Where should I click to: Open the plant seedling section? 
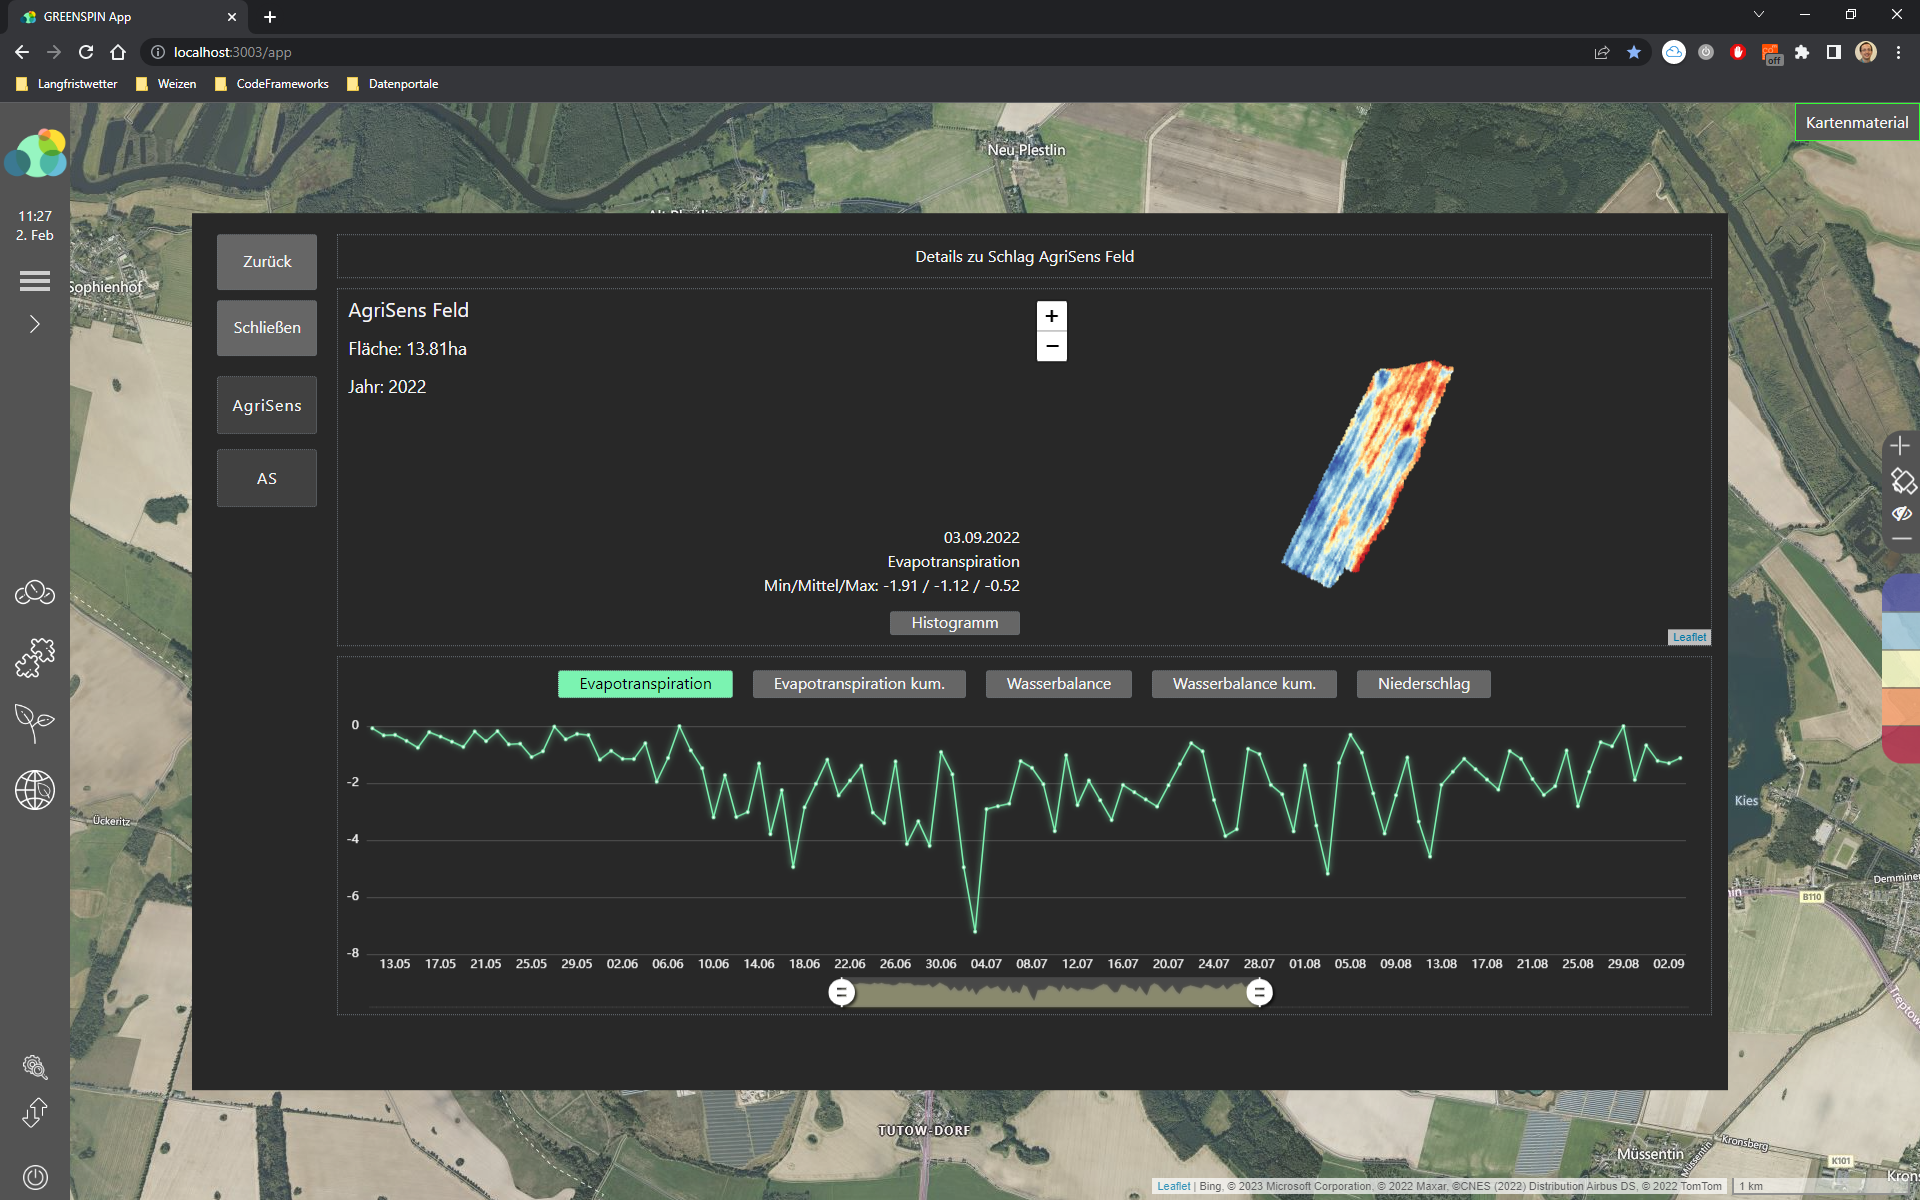[x=35, y=722]
